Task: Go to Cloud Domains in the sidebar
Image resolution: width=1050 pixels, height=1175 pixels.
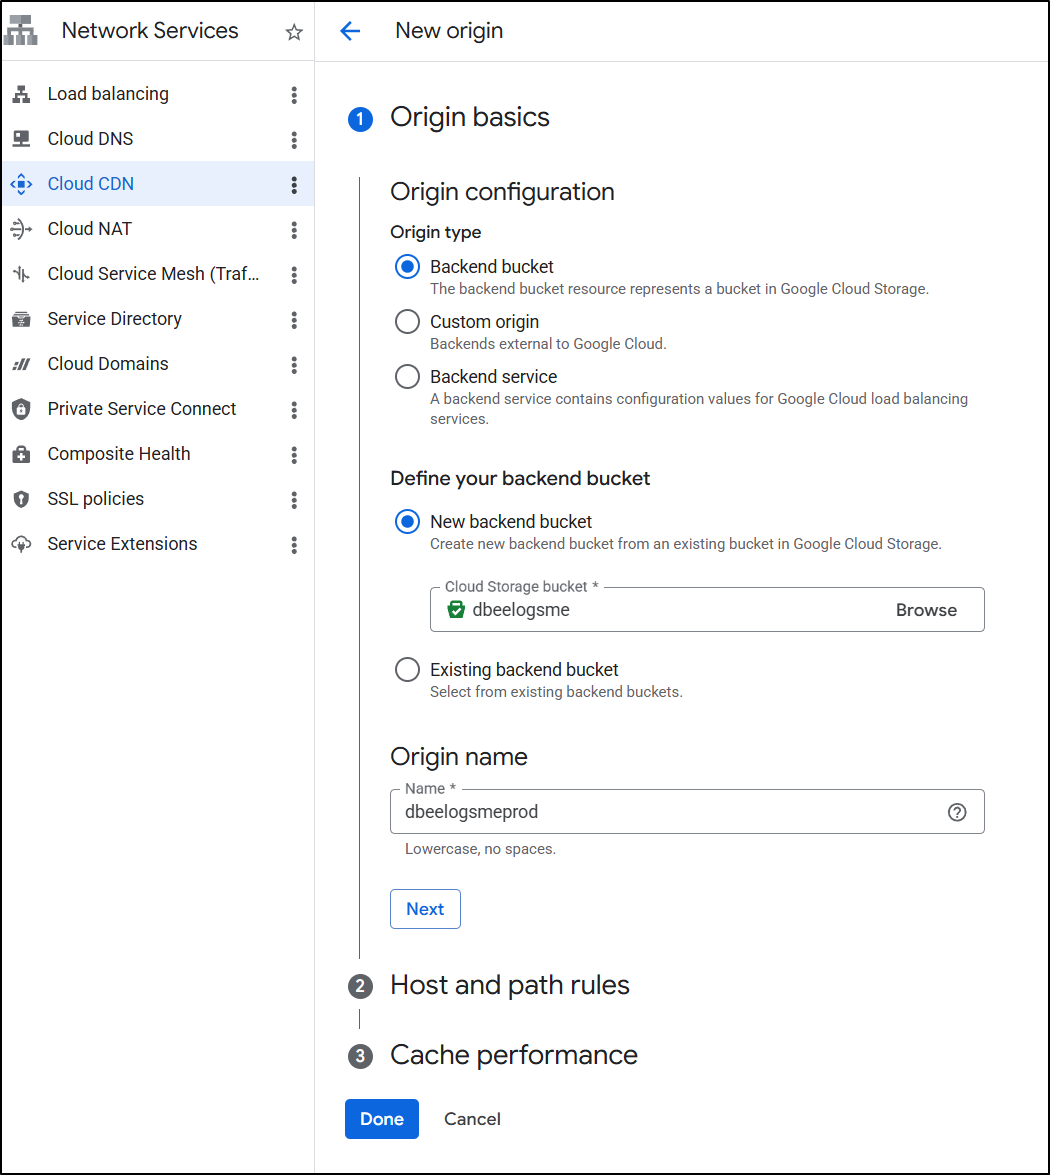Action: pos(108,364)
